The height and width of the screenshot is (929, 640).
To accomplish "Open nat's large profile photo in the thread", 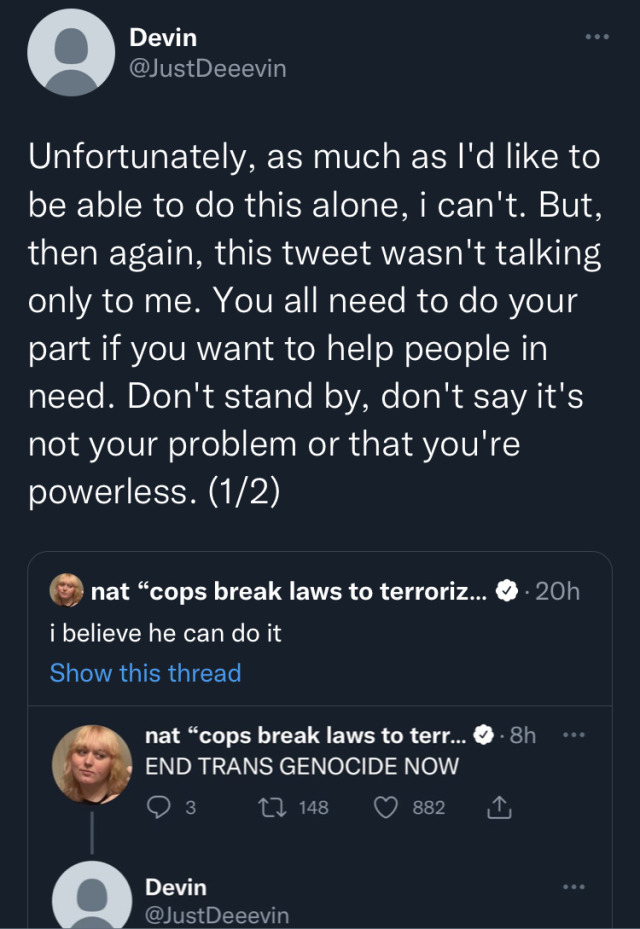I will tap(92, 764).
